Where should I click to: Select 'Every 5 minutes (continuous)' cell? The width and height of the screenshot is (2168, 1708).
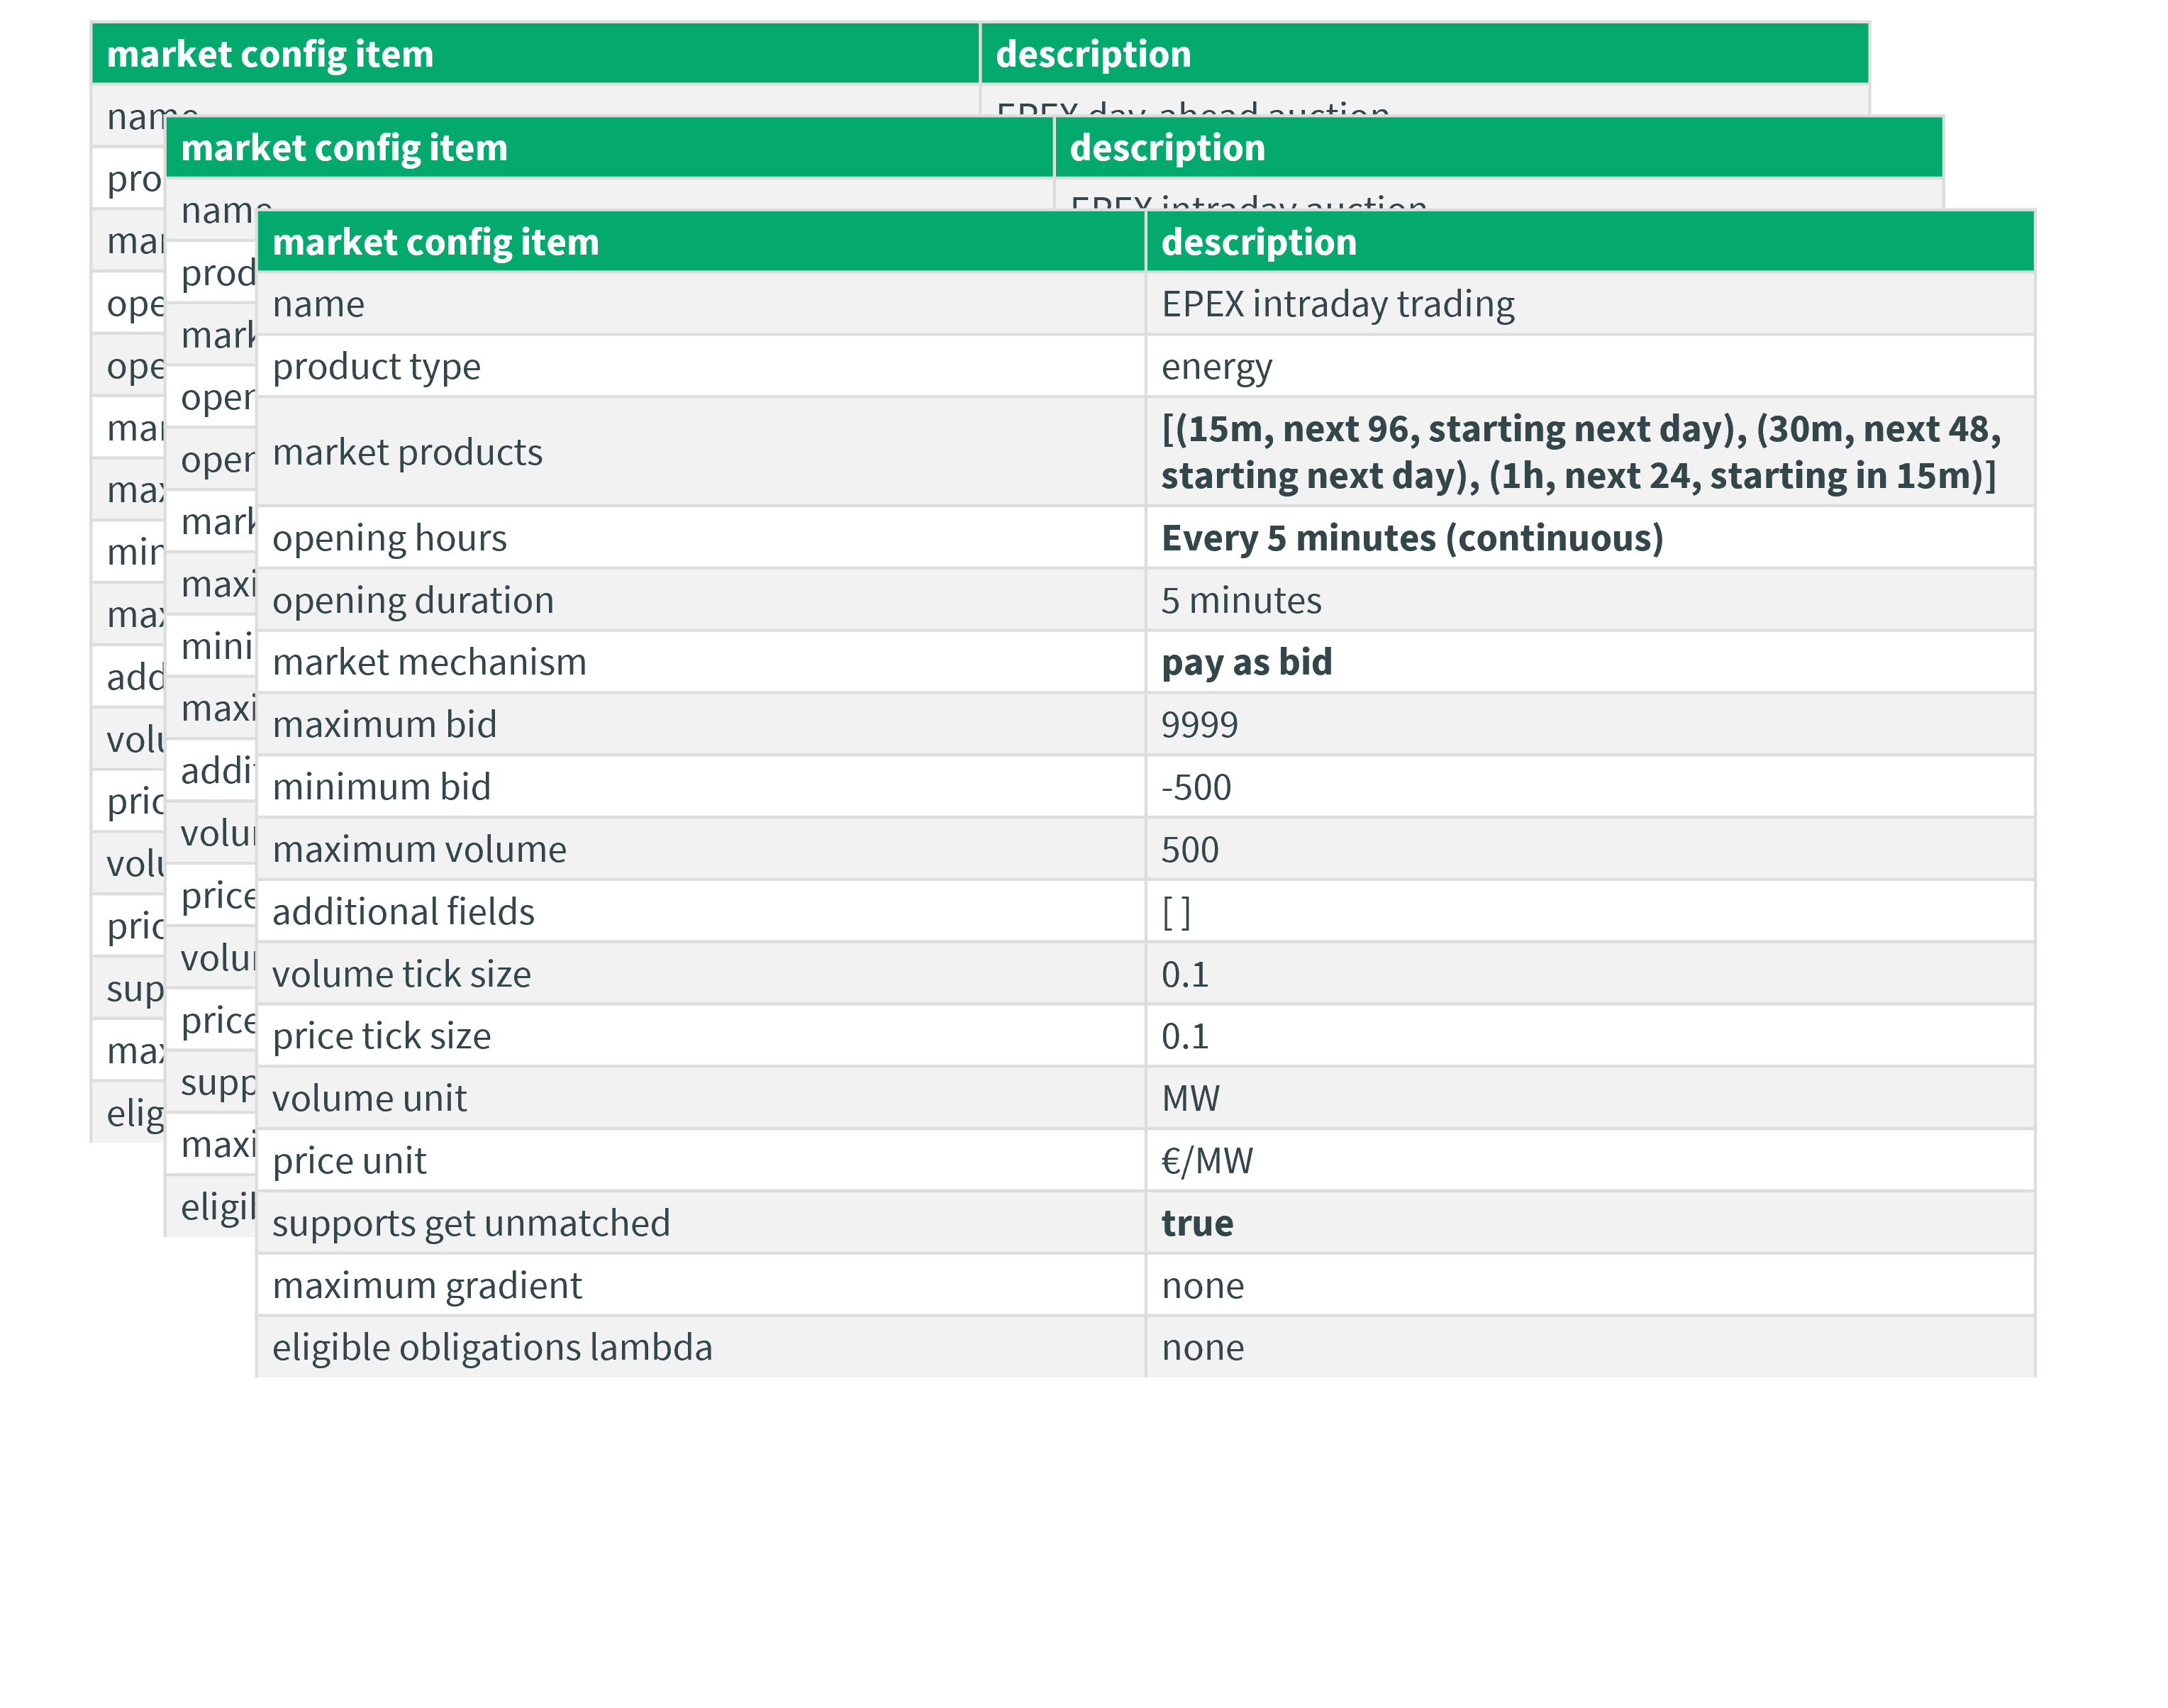[1412, 538]
